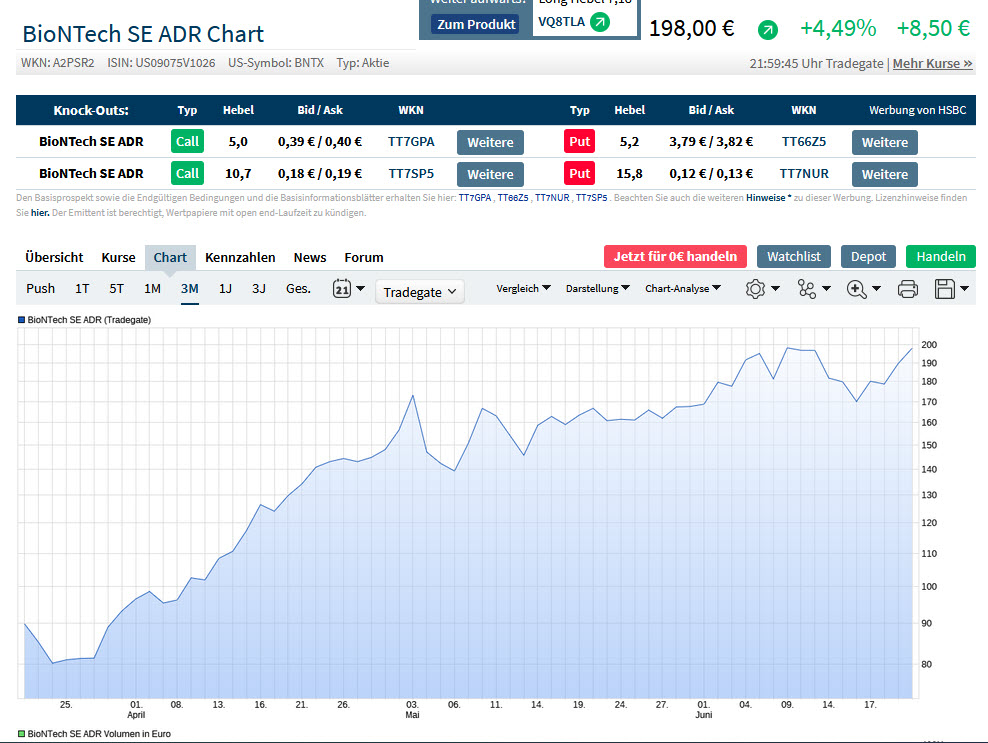Image resolution: width=988 pixels, height=743 pixels.
Task: Click the blue BioNTech legend color square
Action: [x=21, y=320]
